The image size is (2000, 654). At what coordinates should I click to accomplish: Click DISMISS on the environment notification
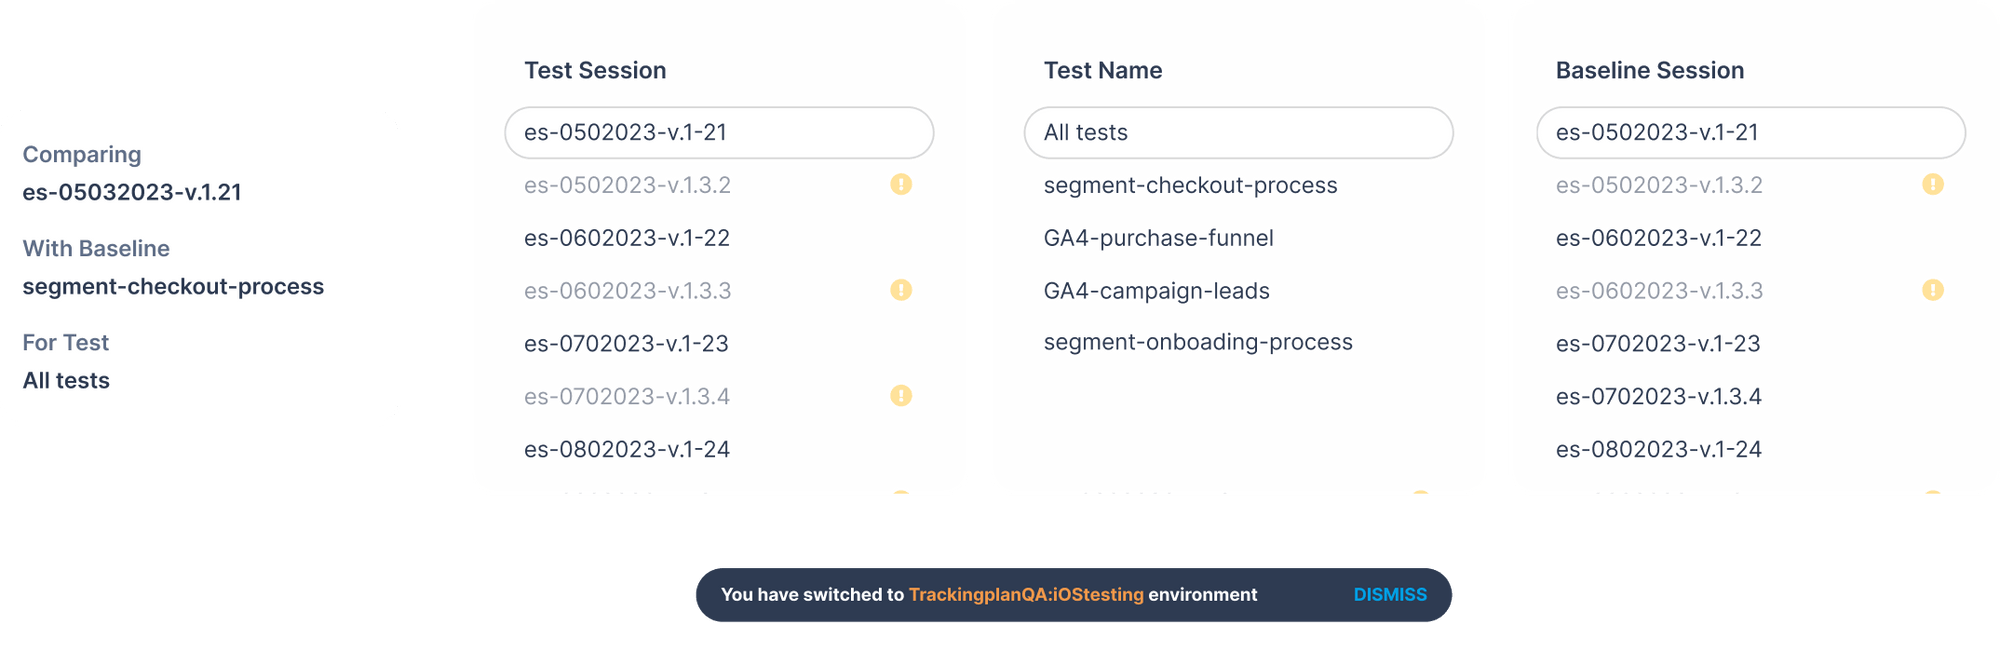coord(1389,594)
